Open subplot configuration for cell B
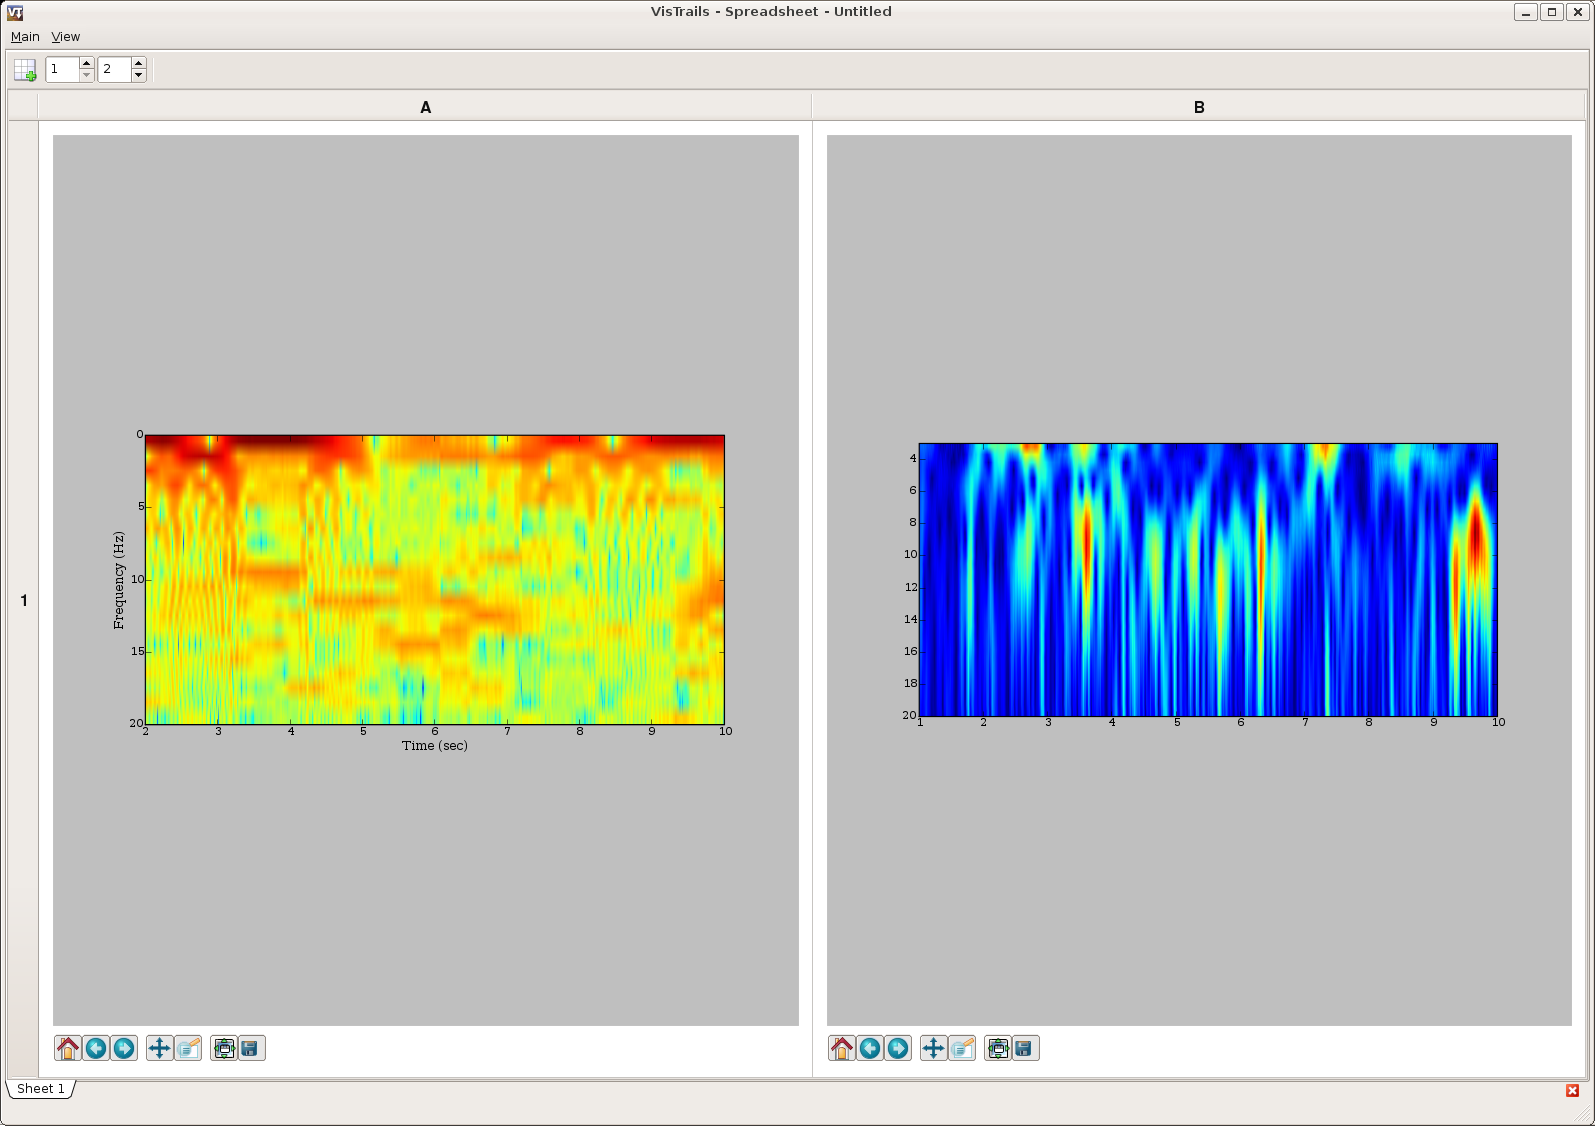The width and height of the screenshot is (1595, 1126). (998, 1048)
